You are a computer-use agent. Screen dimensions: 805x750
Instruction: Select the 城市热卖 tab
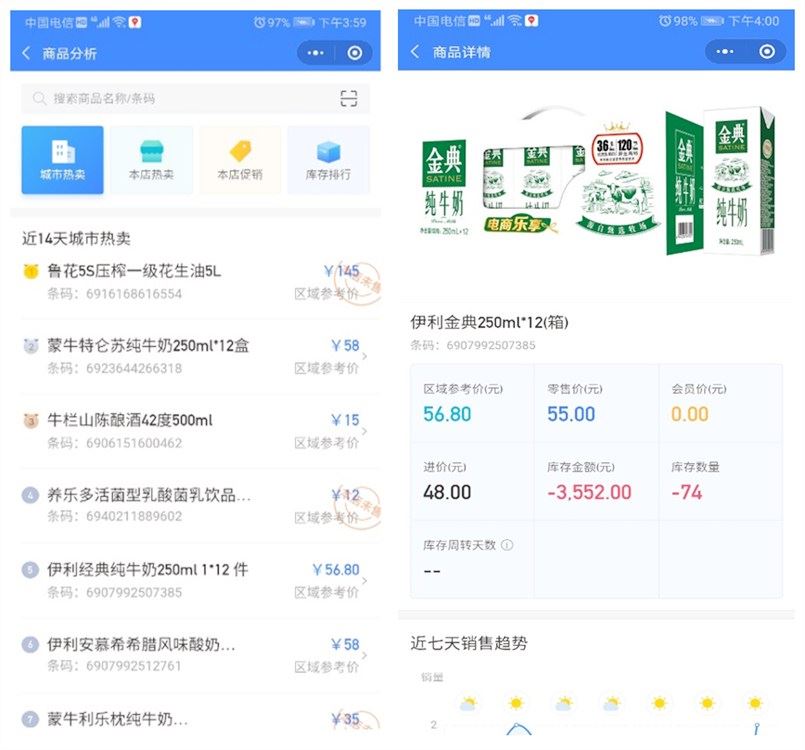coord(62,160)
